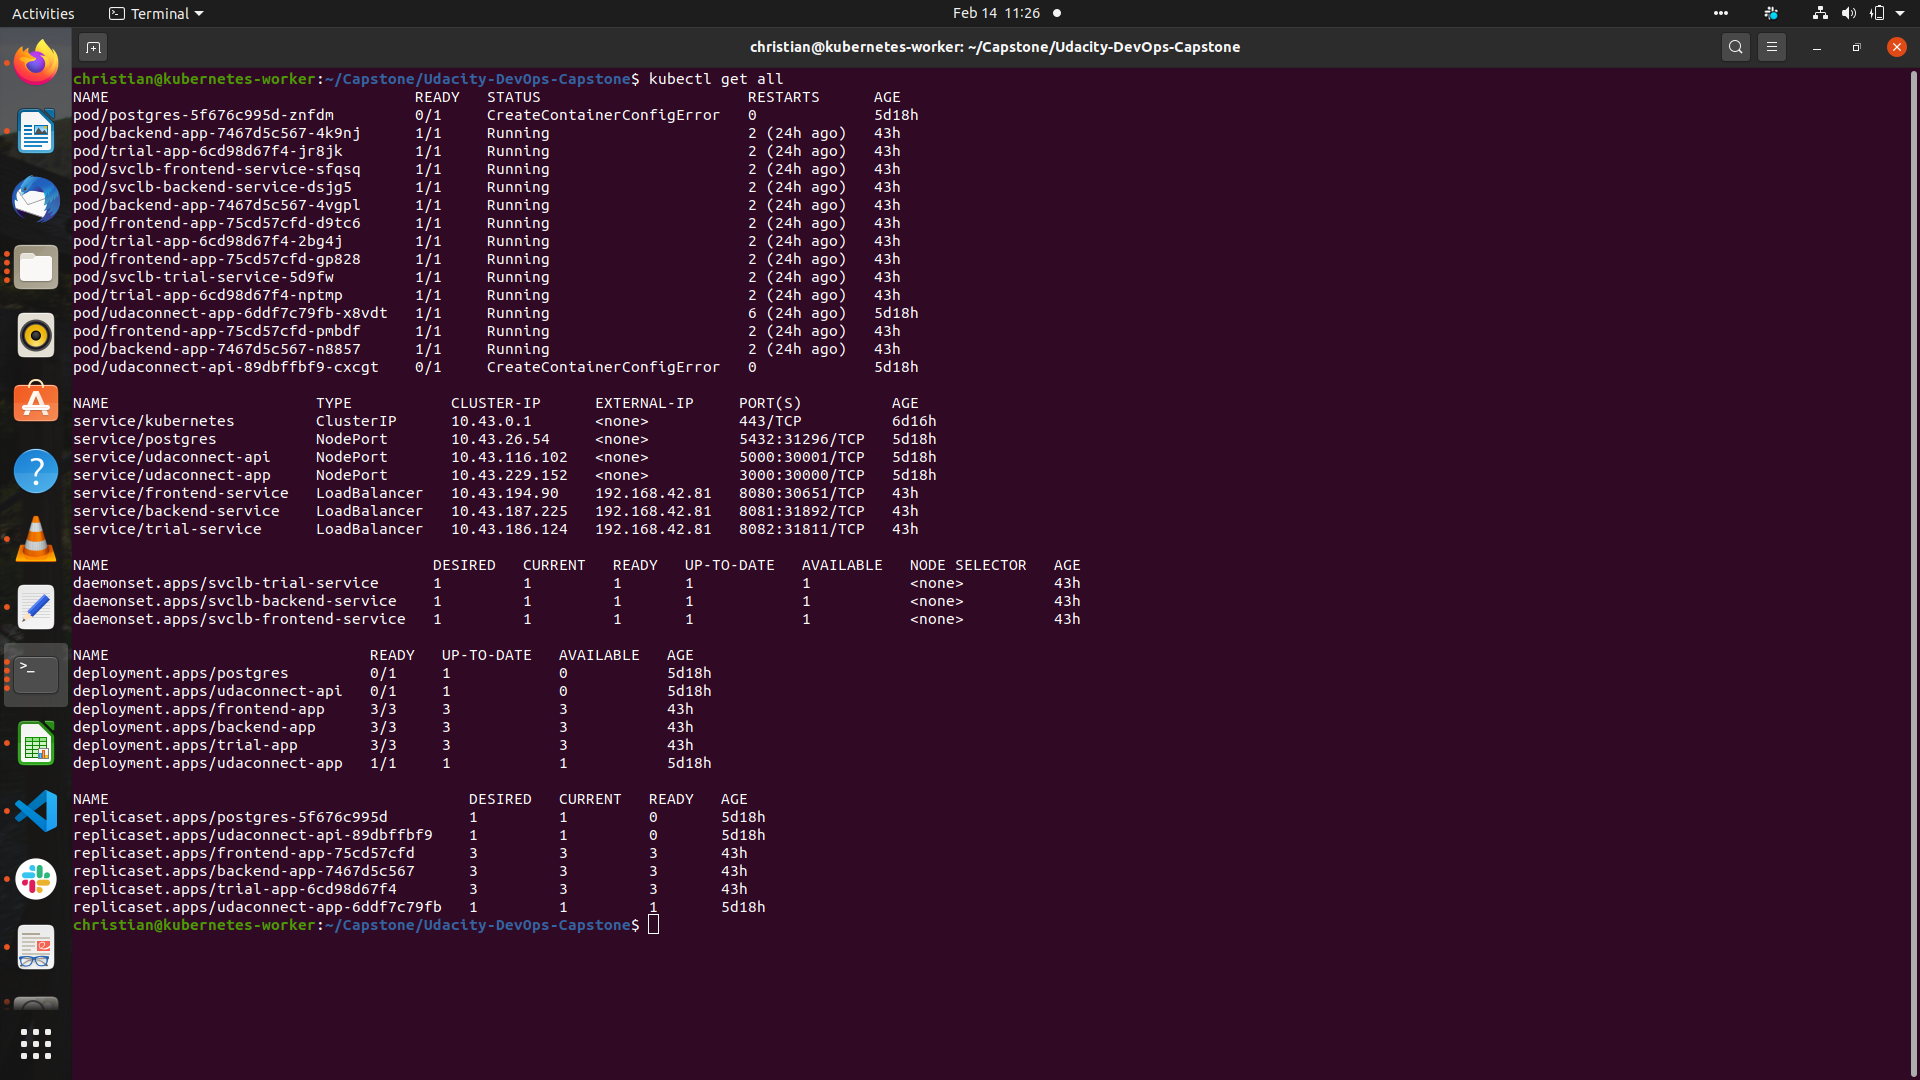Select deployment.apps/frontend-app
Screen dimensions: 1920x1080
[x=199, y=709]
